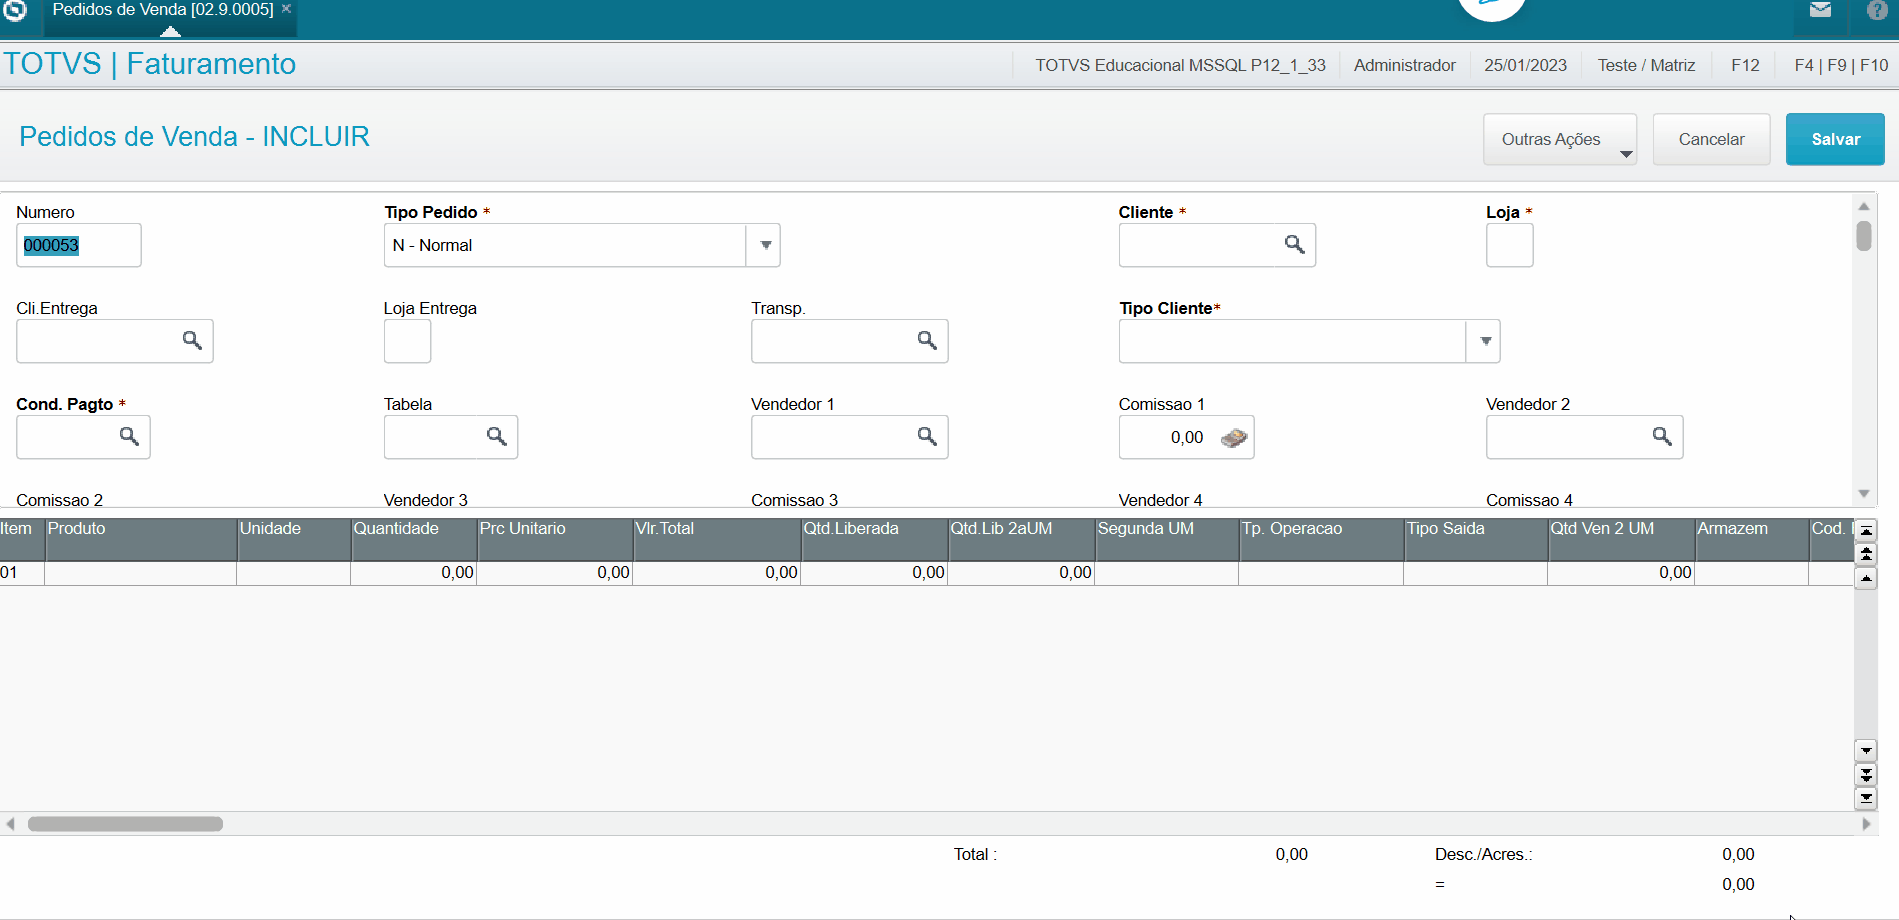
Task: Click the Loja Entrega input field
Action: [x=407, y=341]
